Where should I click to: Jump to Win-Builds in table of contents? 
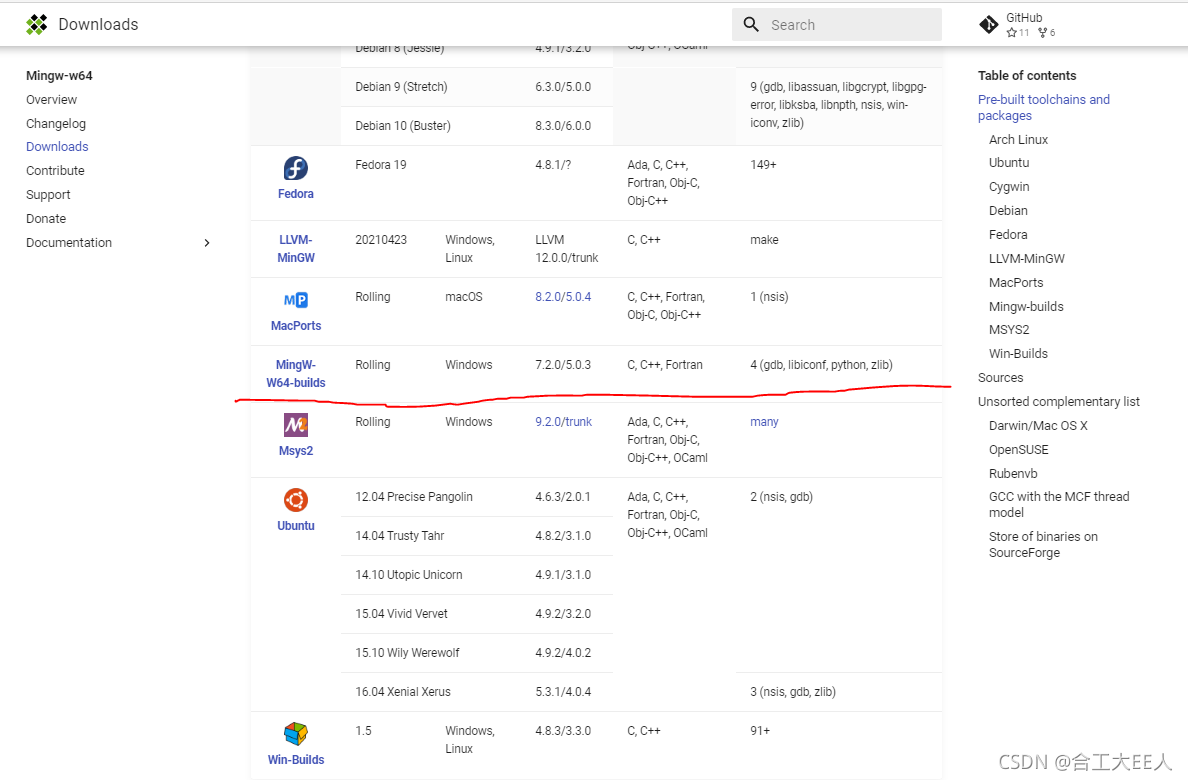1018,353
